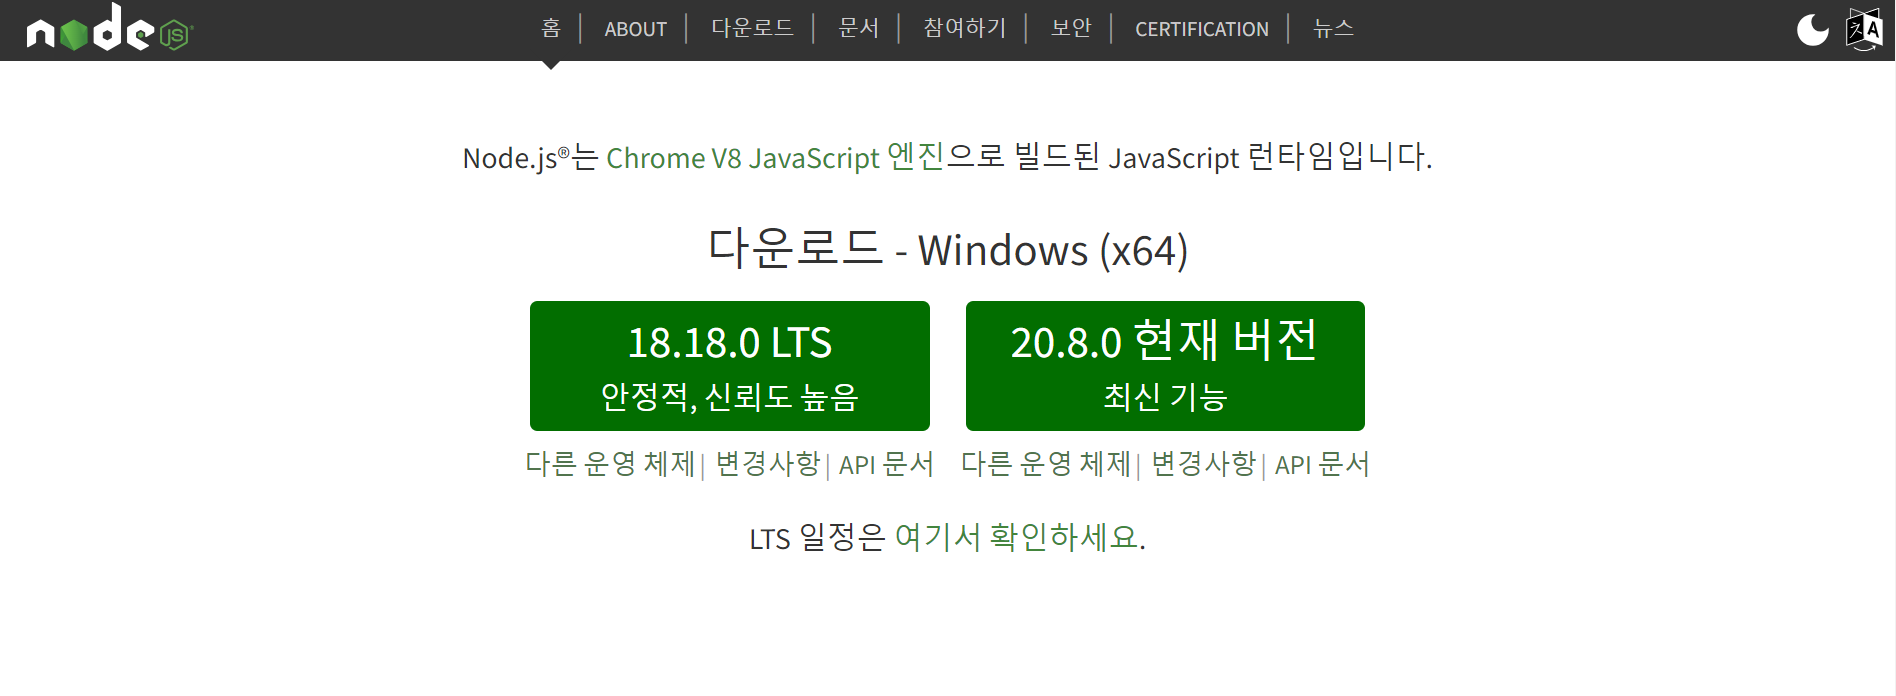Download the 18.18.0 LTS version
The height and width of the screenshot is (696, 1896).
(730, 366)
